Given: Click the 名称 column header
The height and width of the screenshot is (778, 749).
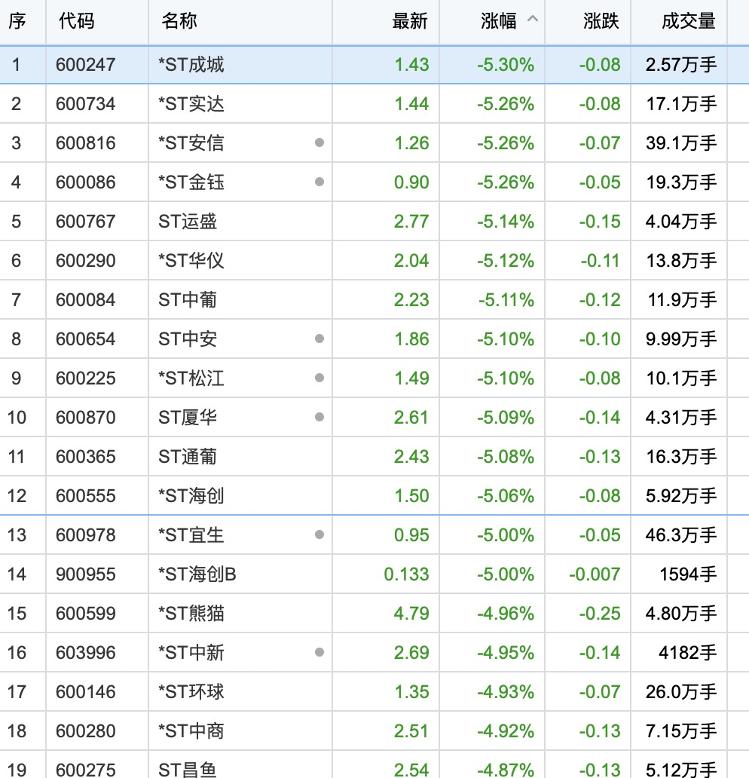Looking at the screenshot, I should [x=179, y=21].
